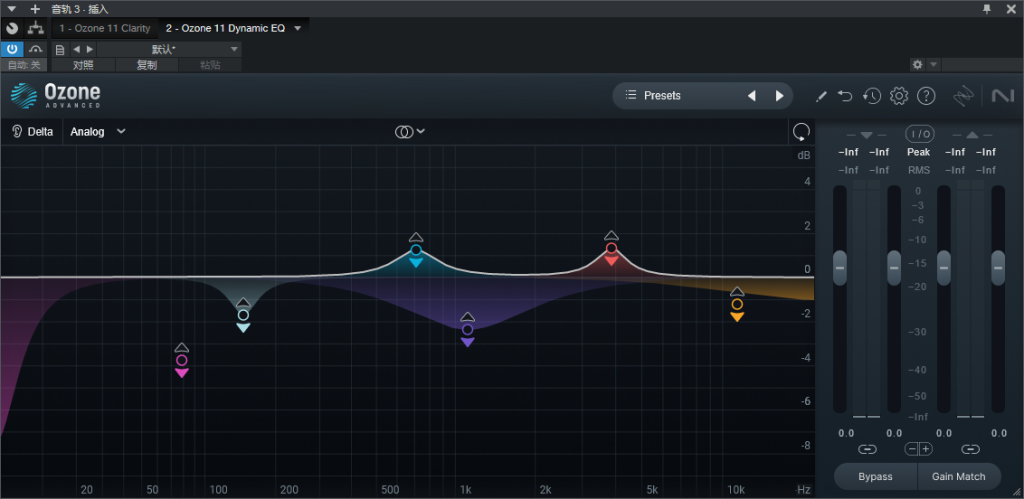Add an insert with the plus icon

pos(35,8)
